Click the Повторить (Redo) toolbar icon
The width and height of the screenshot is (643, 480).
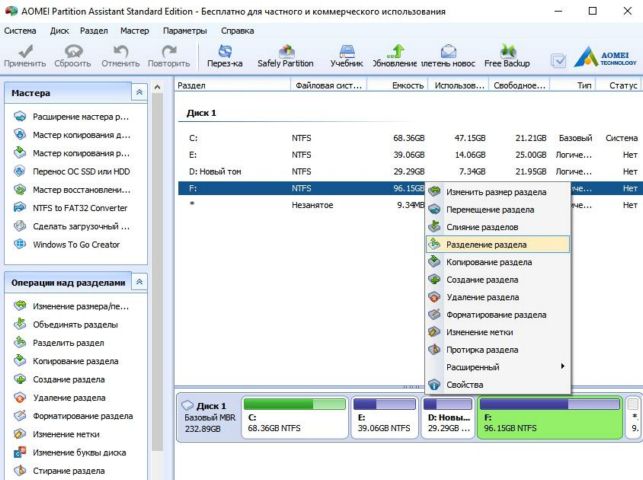169,56
